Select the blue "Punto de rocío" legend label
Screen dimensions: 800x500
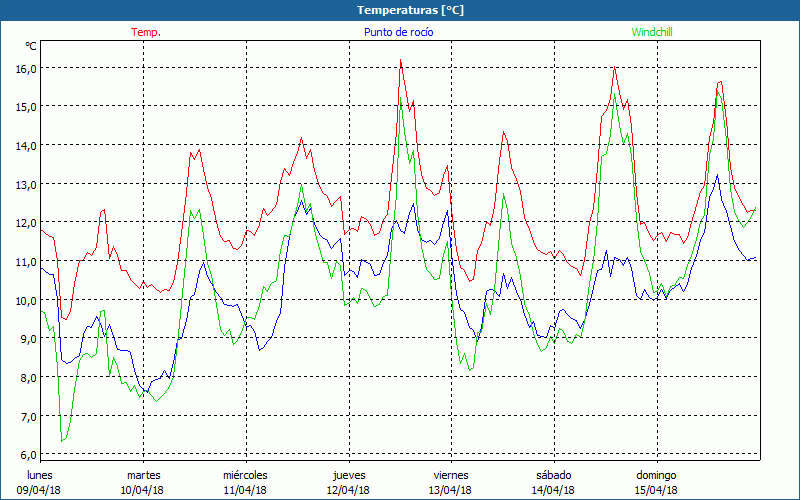(x=398, y=32)
